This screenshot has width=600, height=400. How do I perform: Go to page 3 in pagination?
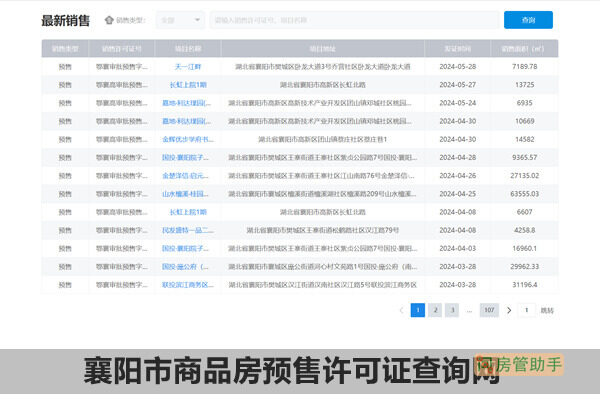(x=452, y=310)
